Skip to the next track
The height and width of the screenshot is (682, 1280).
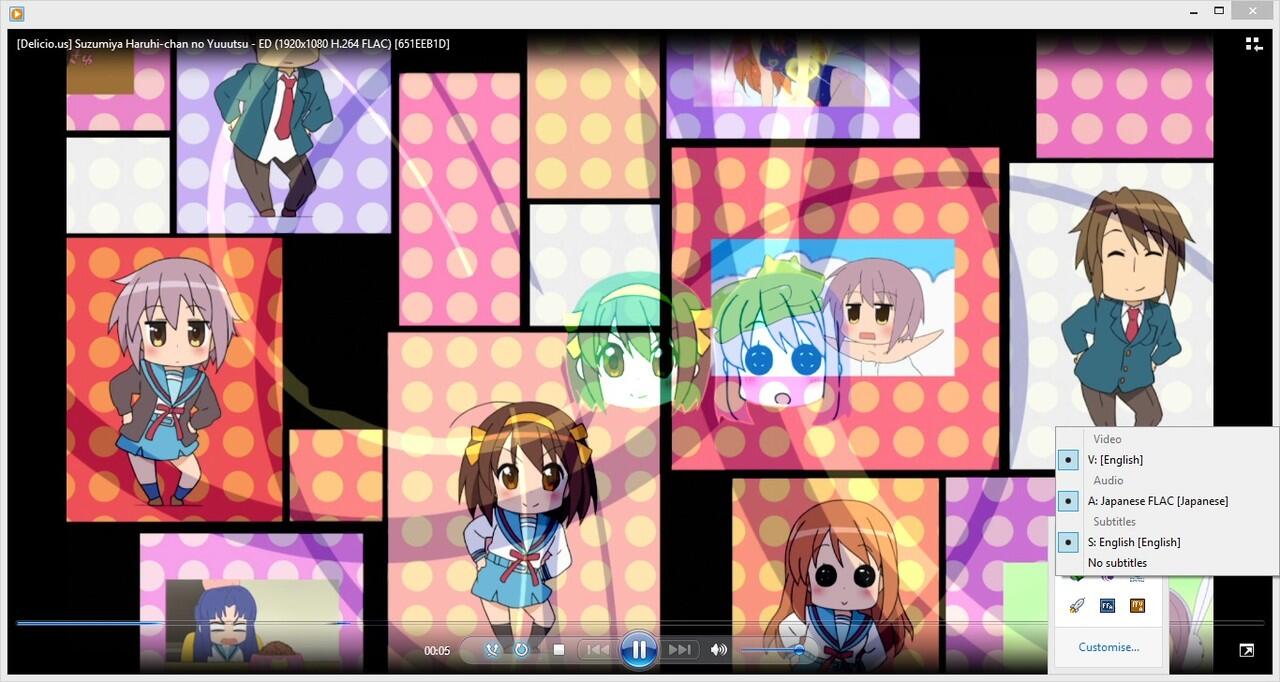point(679,650)
